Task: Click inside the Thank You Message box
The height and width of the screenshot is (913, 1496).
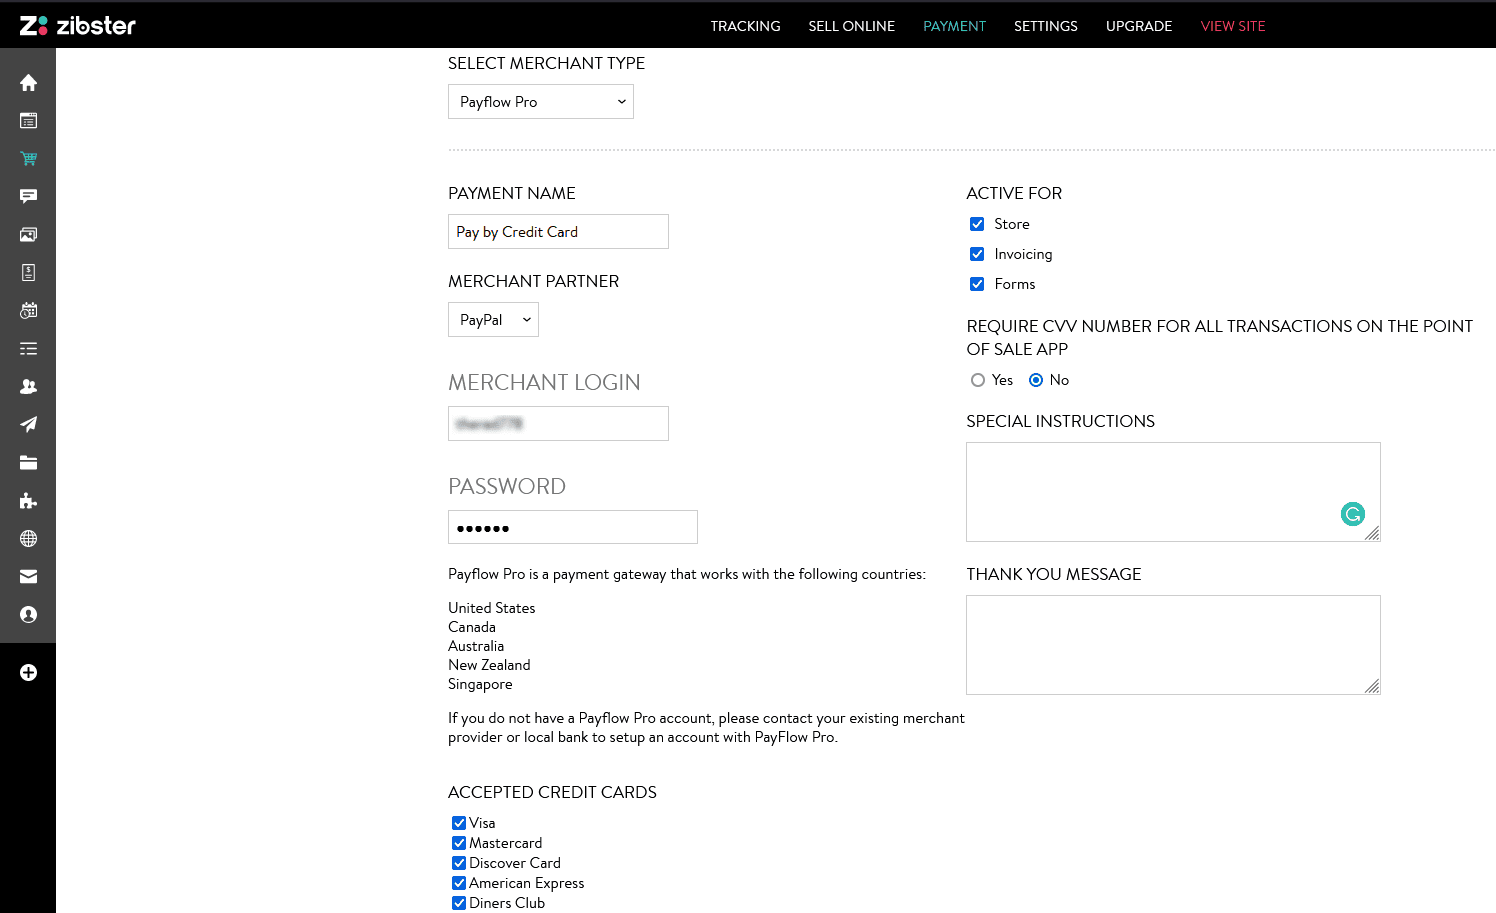Action: [1173, 645]
